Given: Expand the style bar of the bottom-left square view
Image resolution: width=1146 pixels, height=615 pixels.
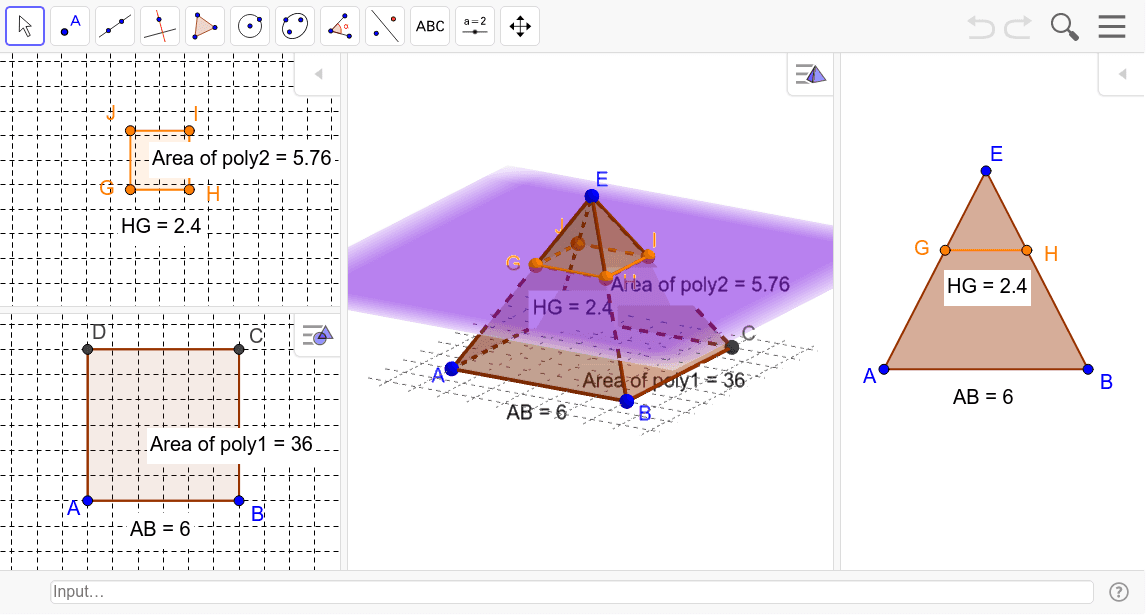Looking at the screenshot, I should click(317, 335).
